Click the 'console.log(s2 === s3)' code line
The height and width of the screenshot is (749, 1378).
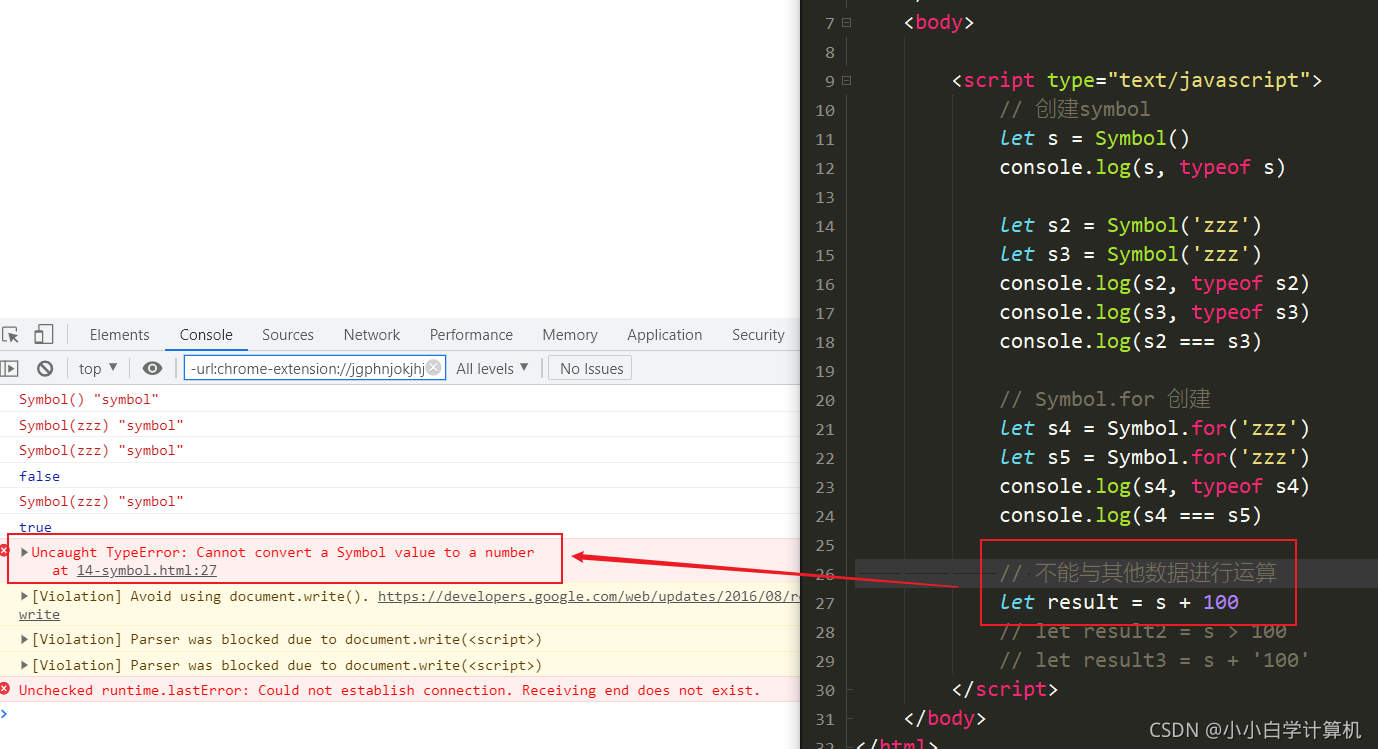[1131, 341]
